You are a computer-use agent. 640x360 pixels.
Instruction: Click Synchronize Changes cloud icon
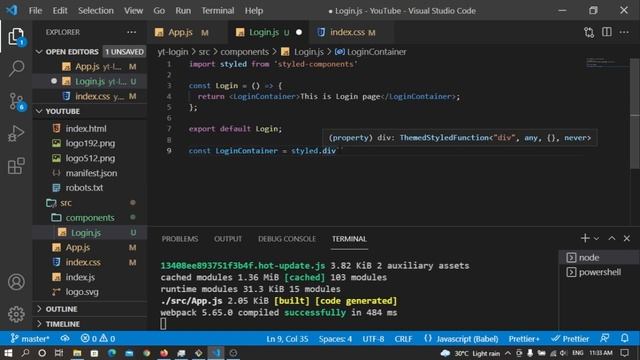point(65,339)
